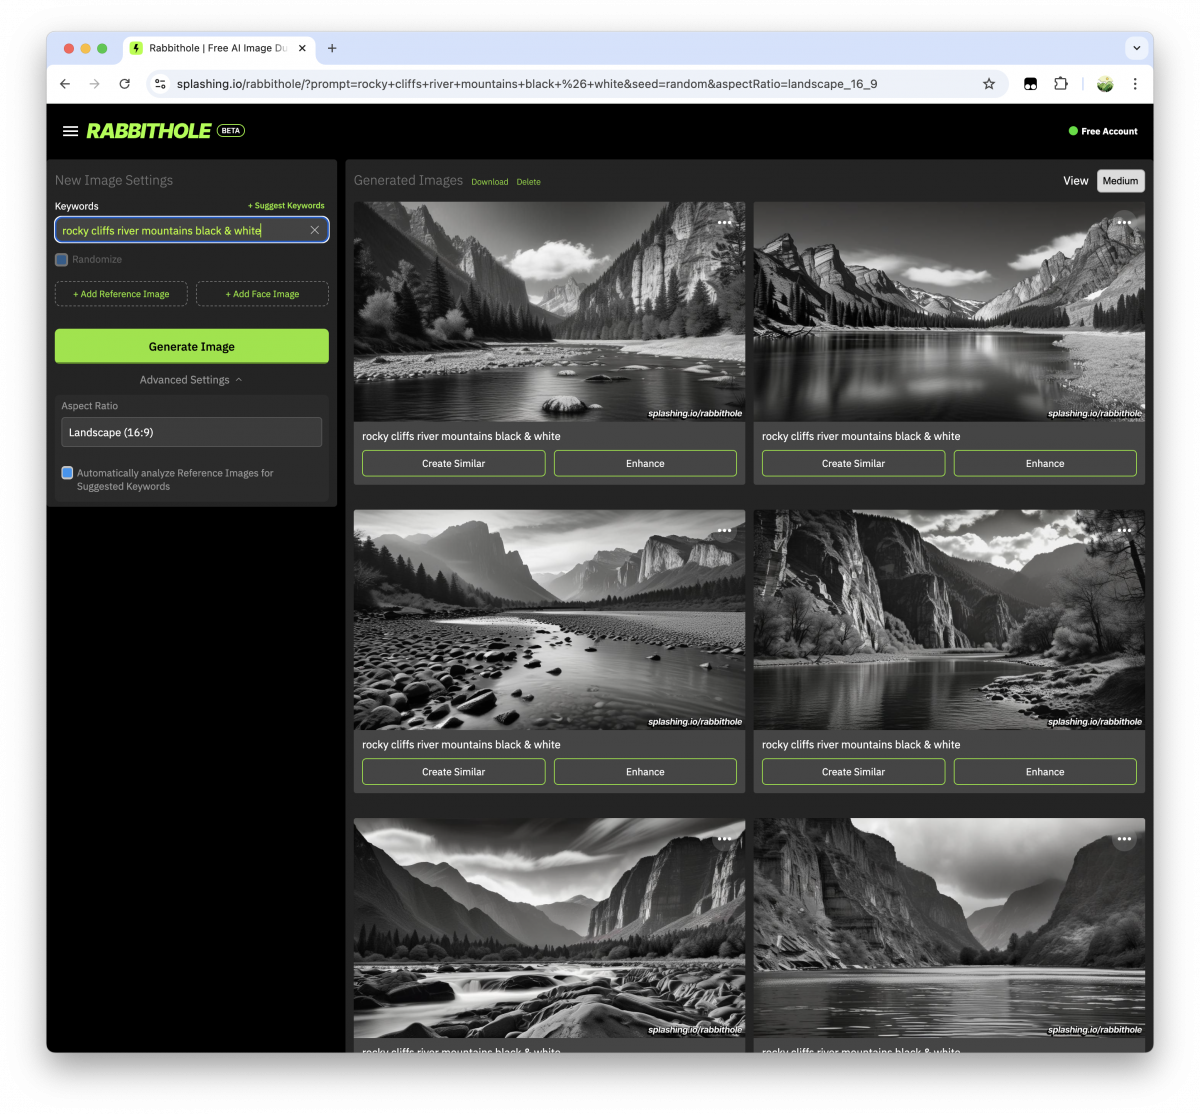Open thumbnail of dark cliff beside lake

pyautogui.click(x=949, y=620)
